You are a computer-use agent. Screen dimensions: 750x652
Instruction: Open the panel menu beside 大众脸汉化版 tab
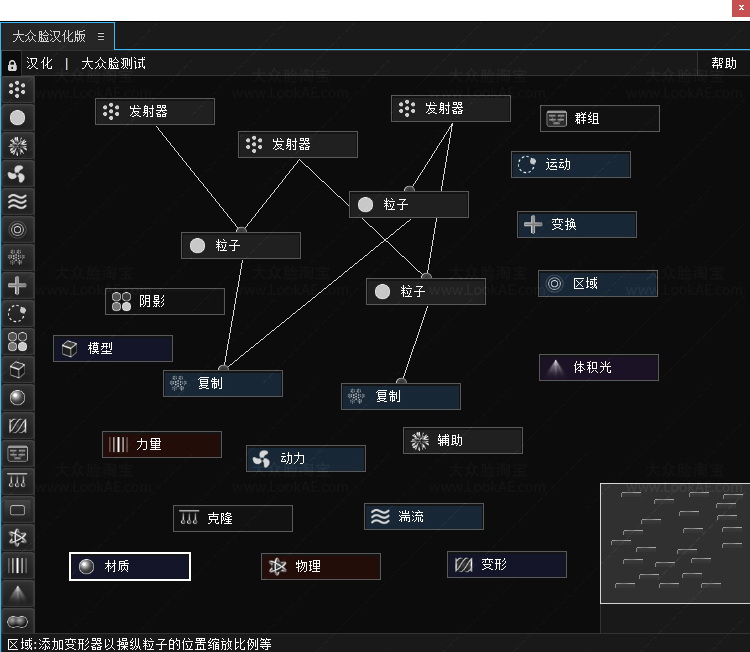(101, 36)
